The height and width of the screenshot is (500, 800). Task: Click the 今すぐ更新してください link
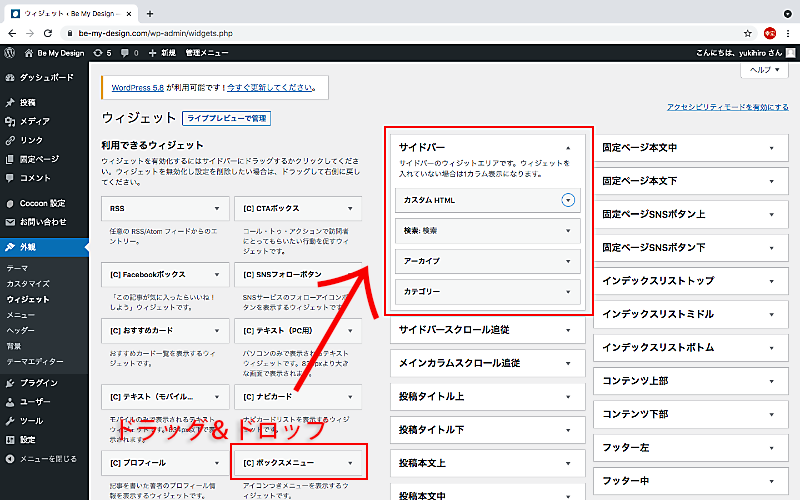click(272, 87)
